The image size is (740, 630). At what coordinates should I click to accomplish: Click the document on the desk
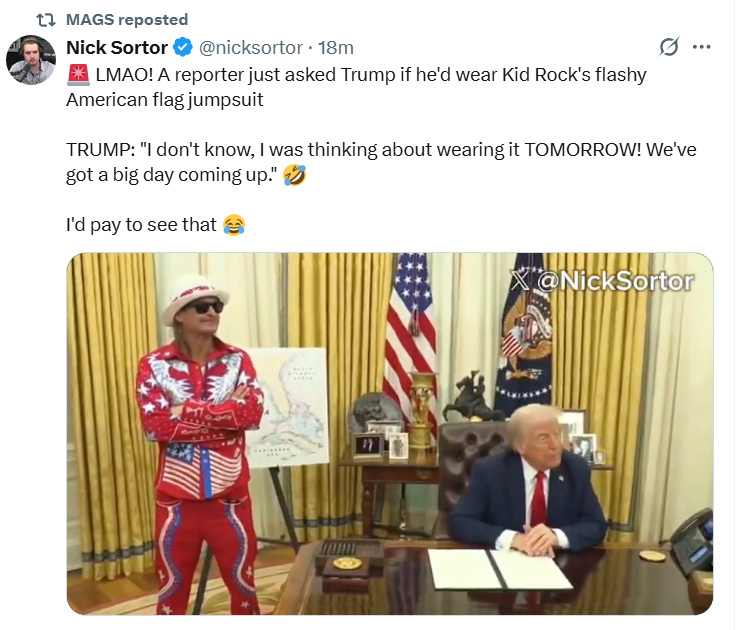pos(500,569)
